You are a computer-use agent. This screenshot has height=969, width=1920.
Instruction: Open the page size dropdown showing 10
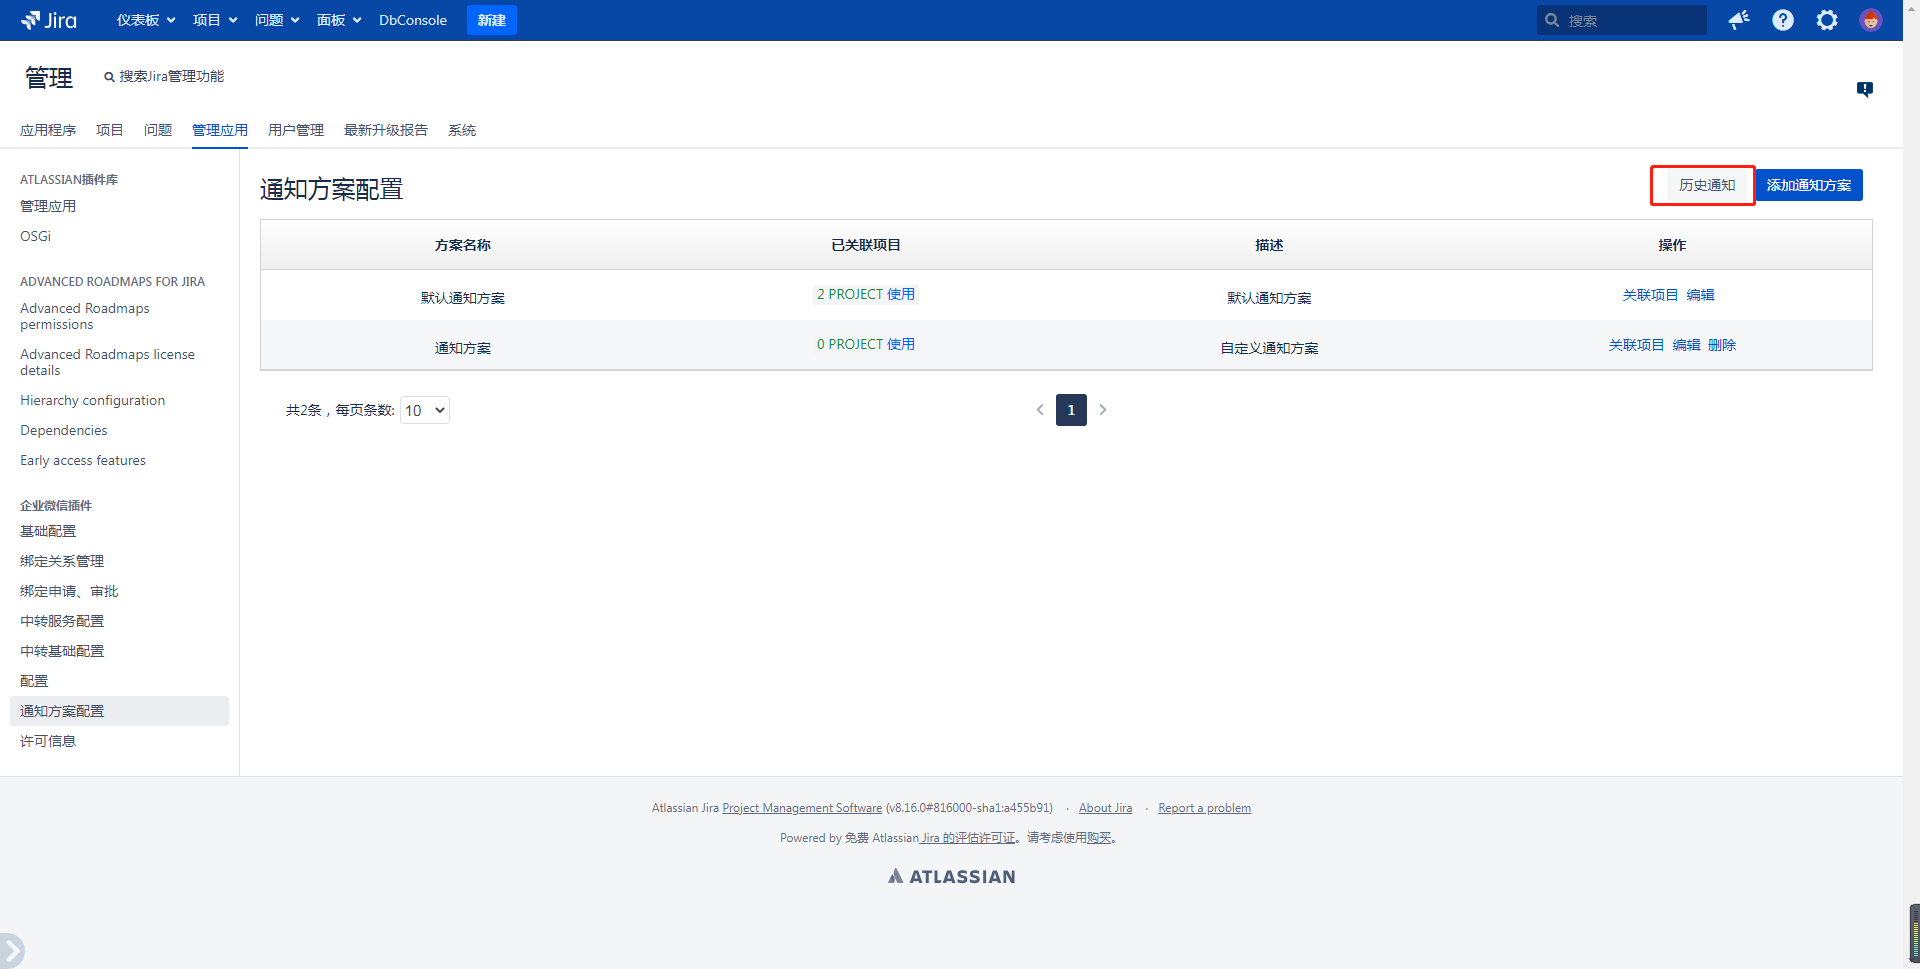425,410
